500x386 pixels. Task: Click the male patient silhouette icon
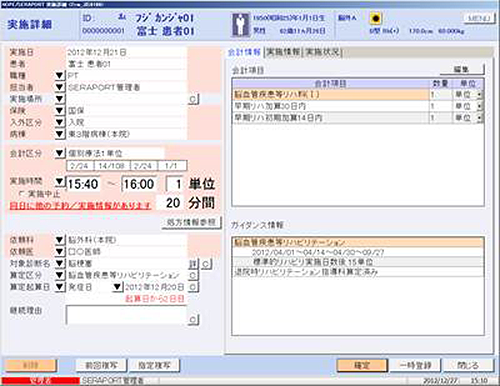(240, 25)
